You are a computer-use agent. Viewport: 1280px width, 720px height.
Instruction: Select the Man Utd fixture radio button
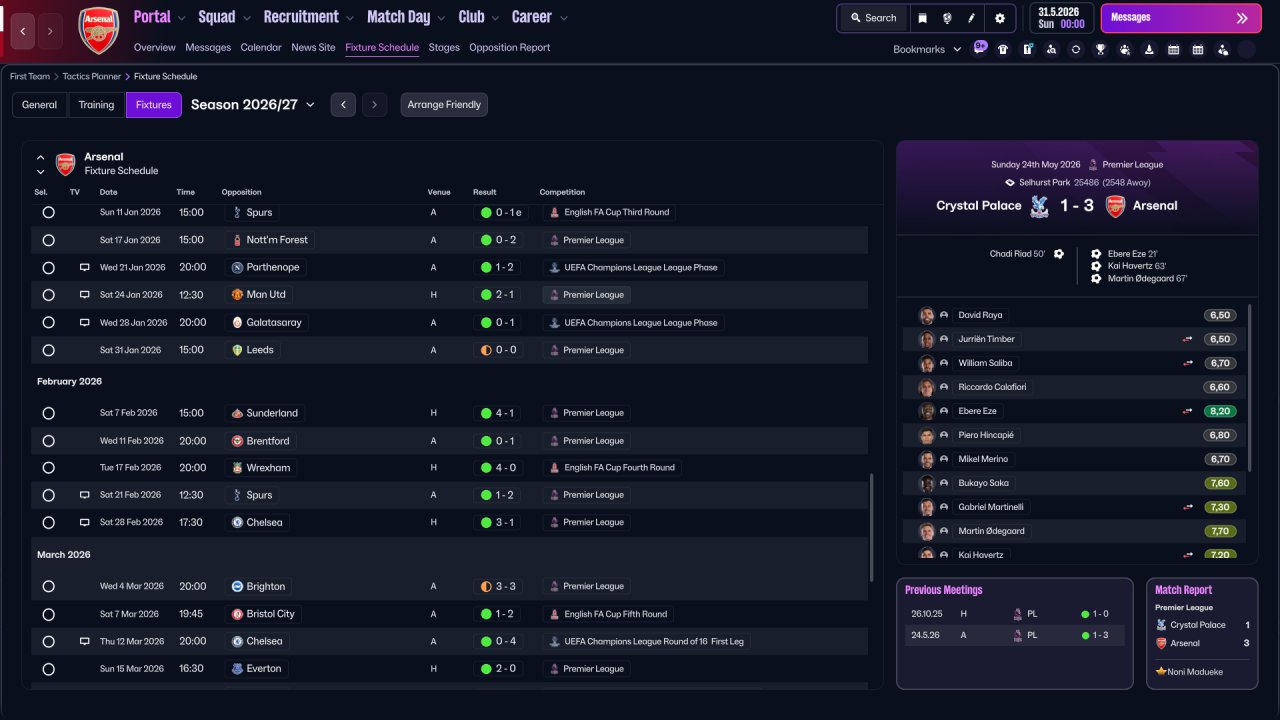48,295
